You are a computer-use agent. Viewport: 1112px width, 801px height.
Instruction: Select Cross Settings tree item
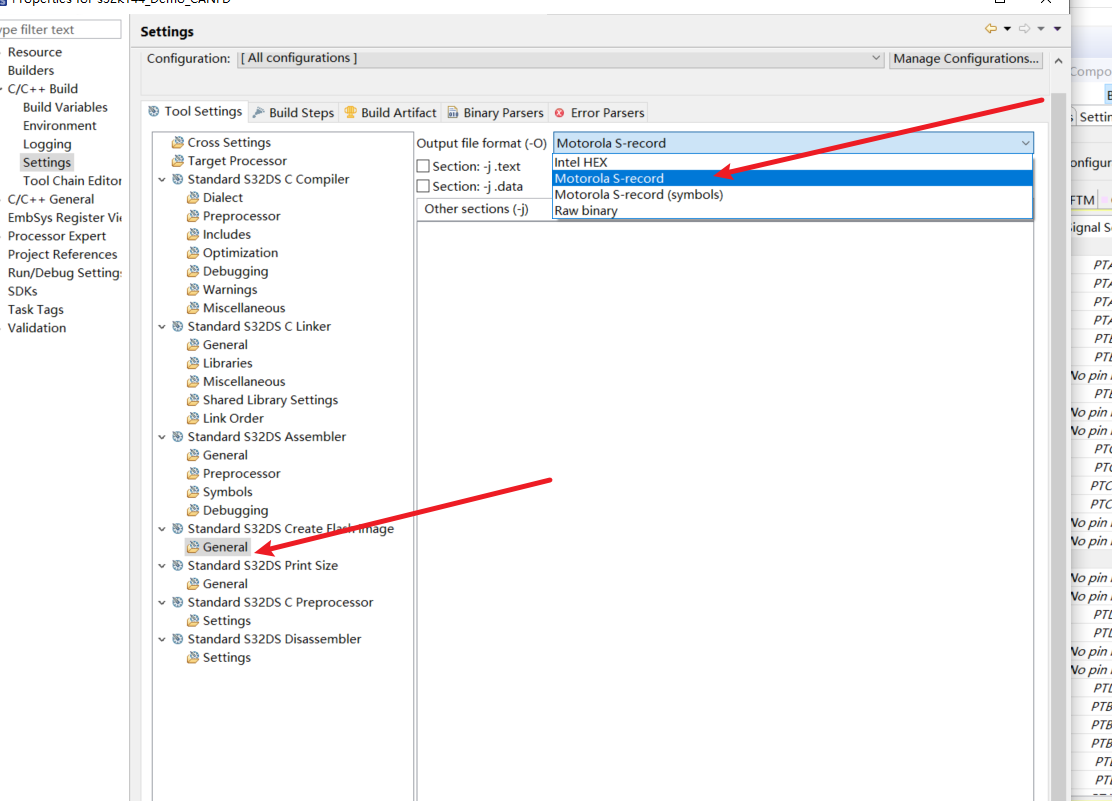228,143
